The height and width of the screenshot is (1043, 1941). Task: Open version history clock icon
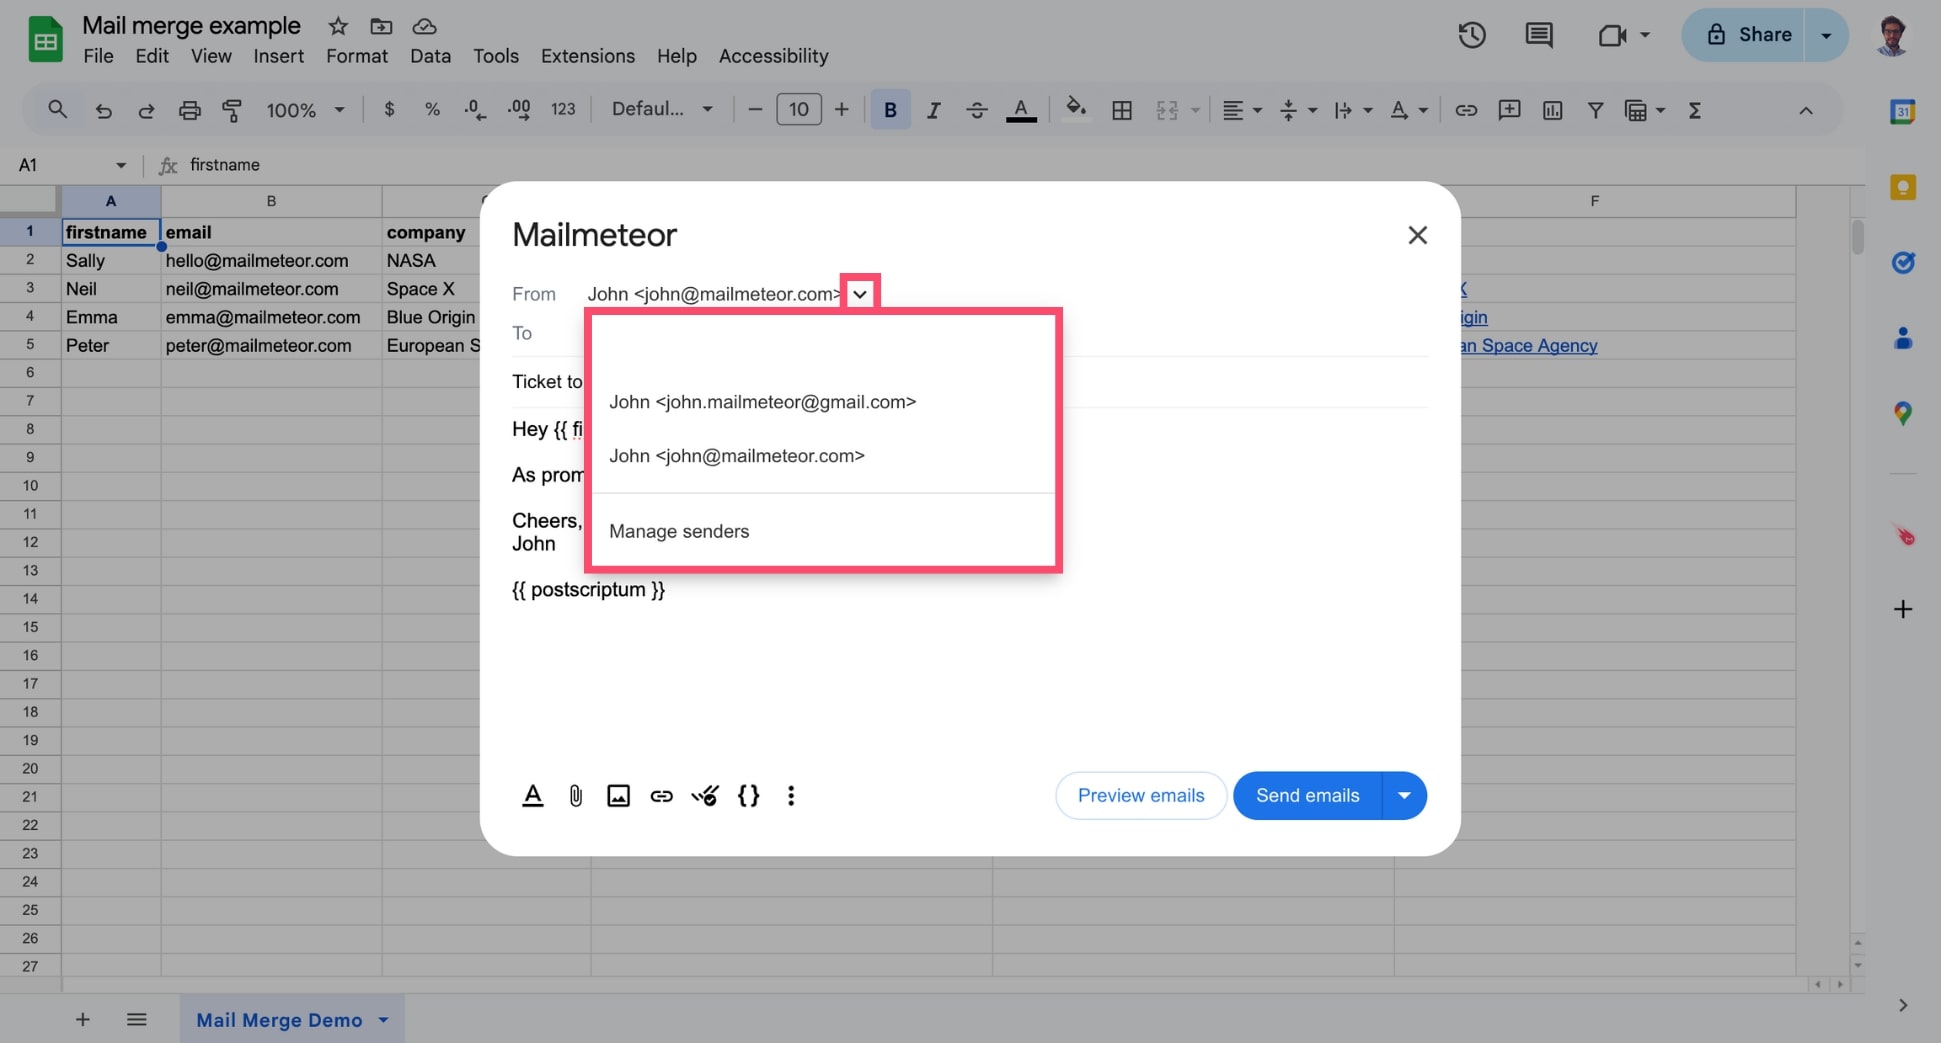pos(1471,36)
